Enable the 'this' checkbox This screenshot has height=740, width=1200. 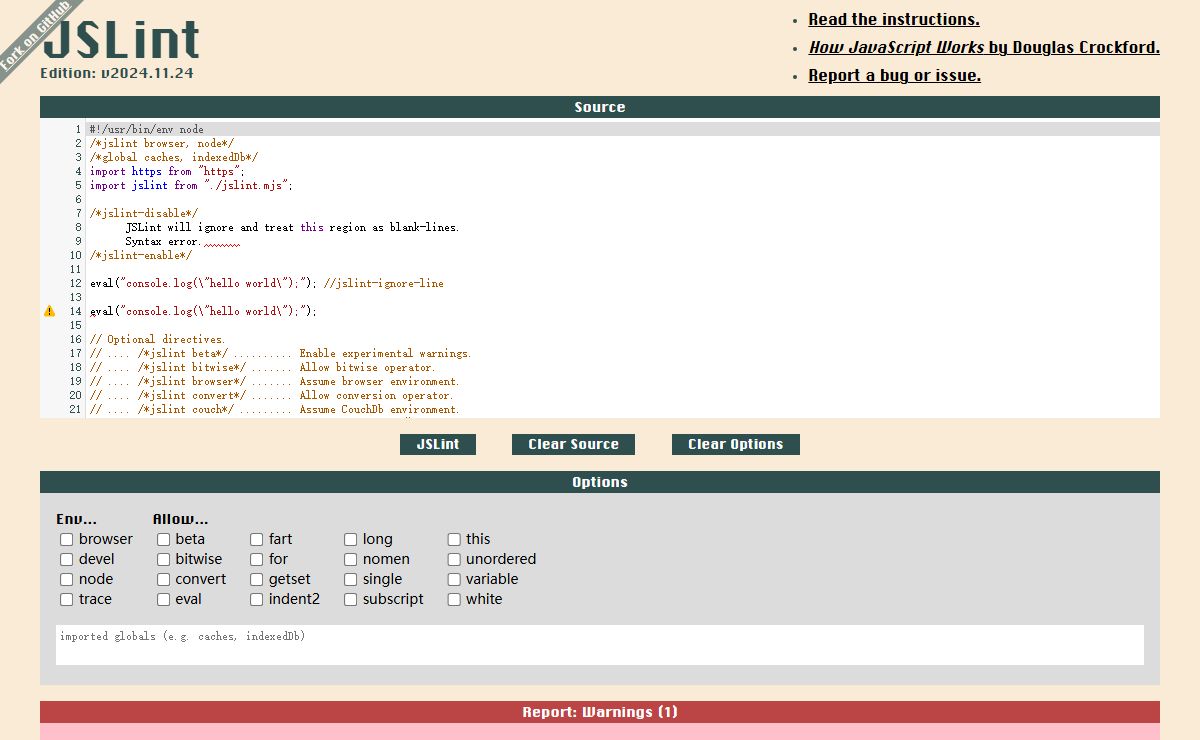454,540
